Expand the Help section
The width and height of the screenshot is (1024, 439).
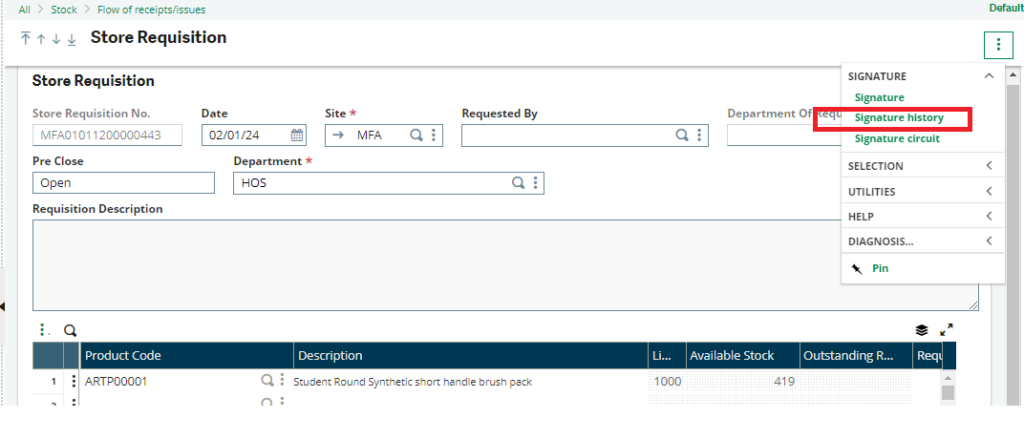988,216
